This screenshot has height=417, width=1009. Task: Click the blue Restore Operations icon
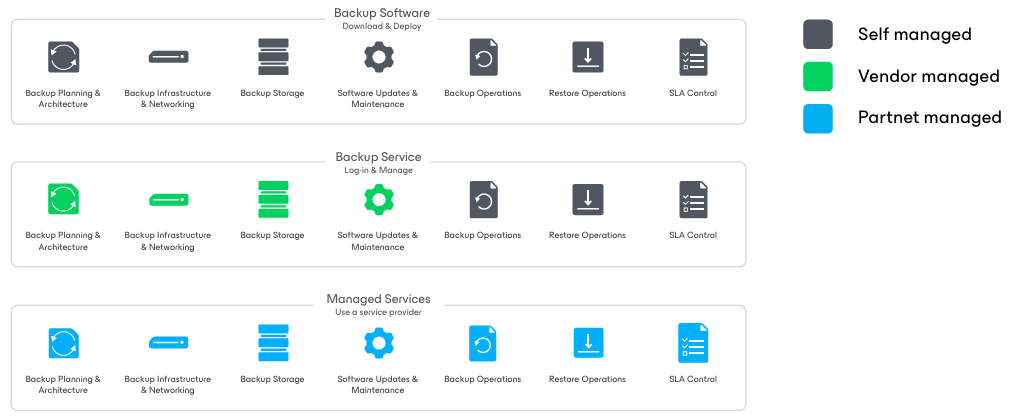click(x=588, y=343)
